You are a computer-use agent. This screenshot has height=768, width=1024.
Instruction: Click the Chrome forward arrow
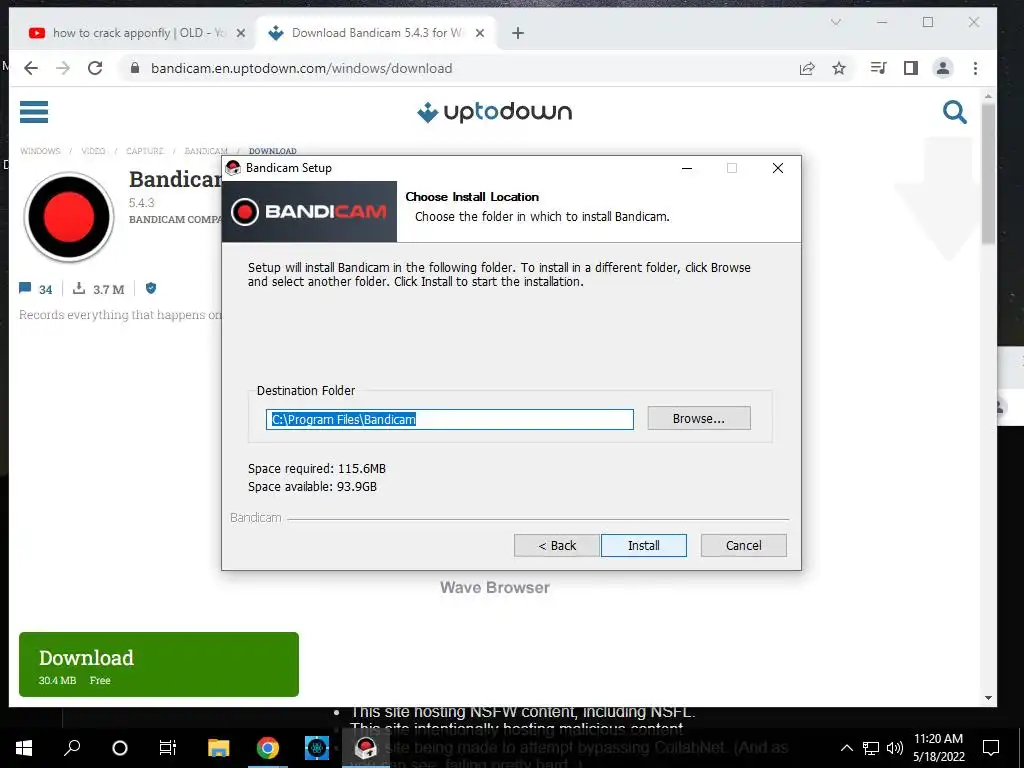coord(63,68)
